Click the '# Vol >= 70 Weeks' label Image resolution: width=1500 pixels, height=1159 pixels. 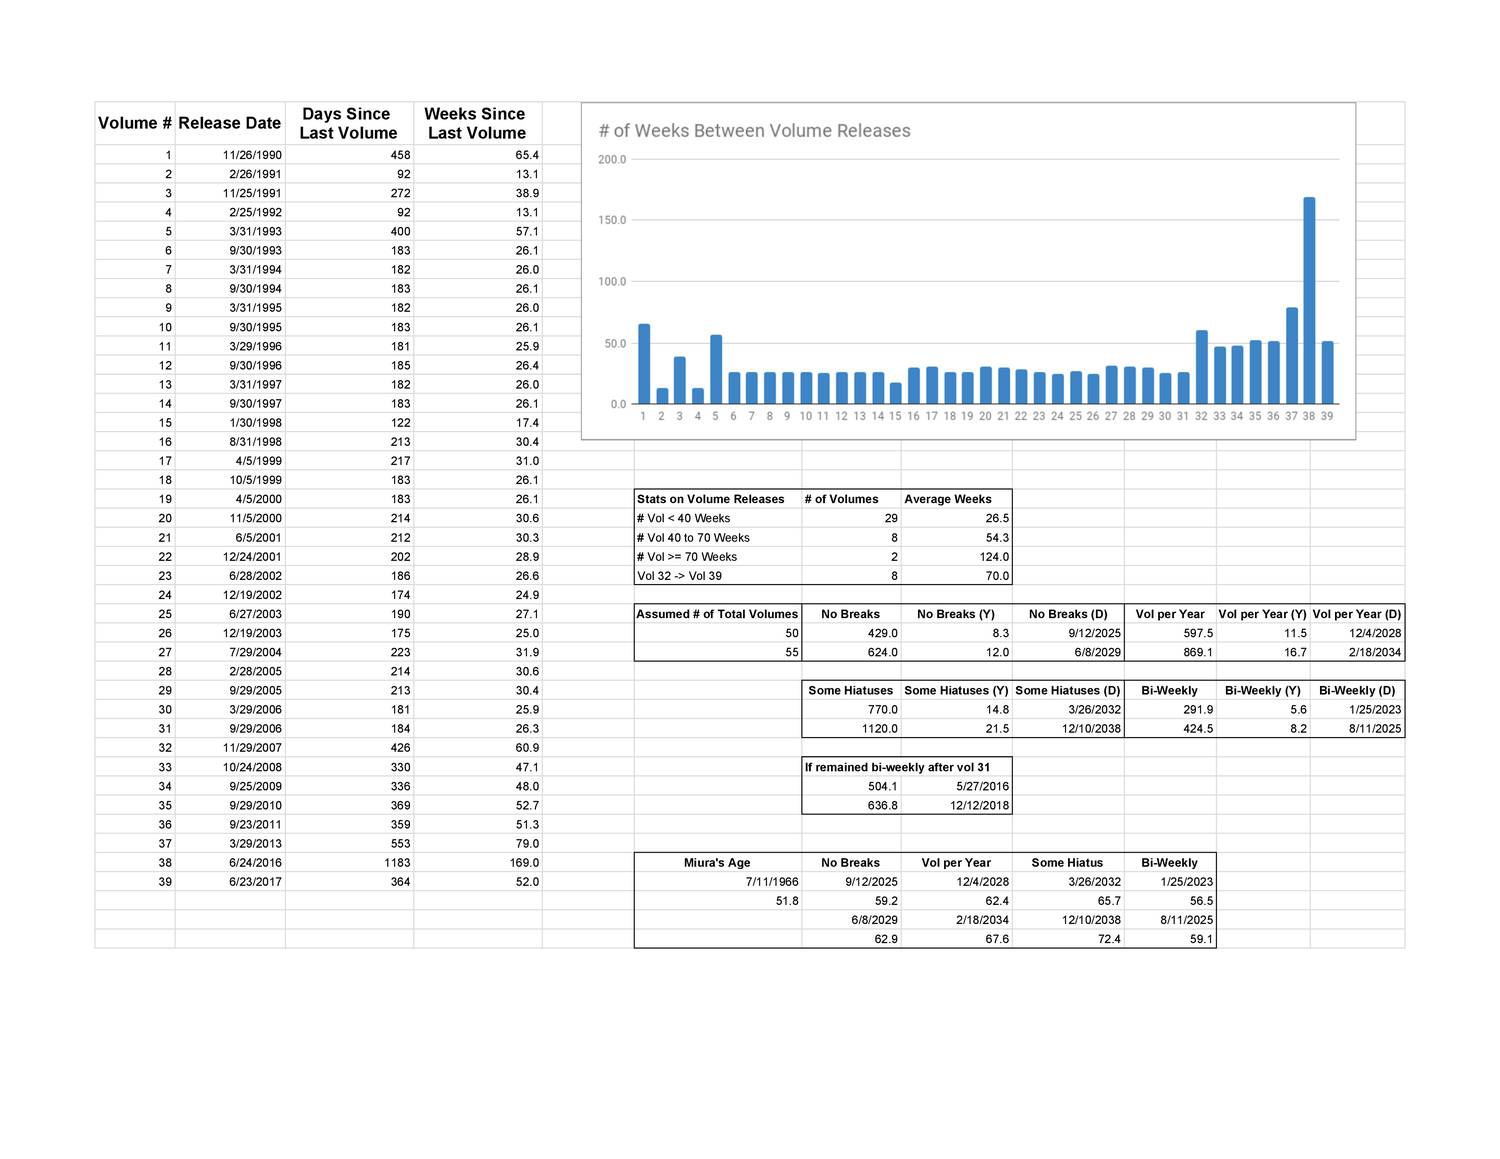[718, 557]
